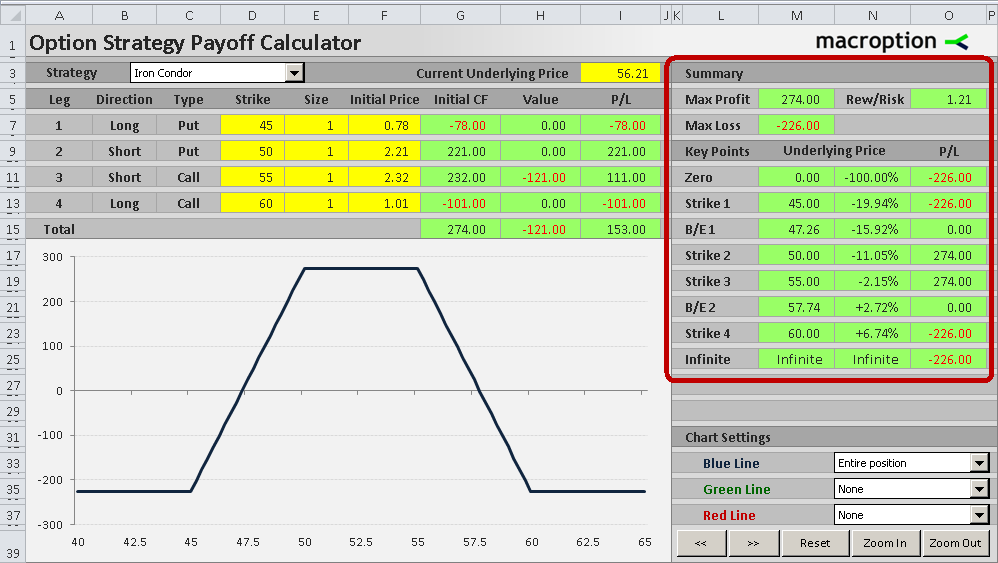This screenshot has width=998, height=563.
Task: Select leg 1 initial price 0.78
Action: tap(384, 125)
